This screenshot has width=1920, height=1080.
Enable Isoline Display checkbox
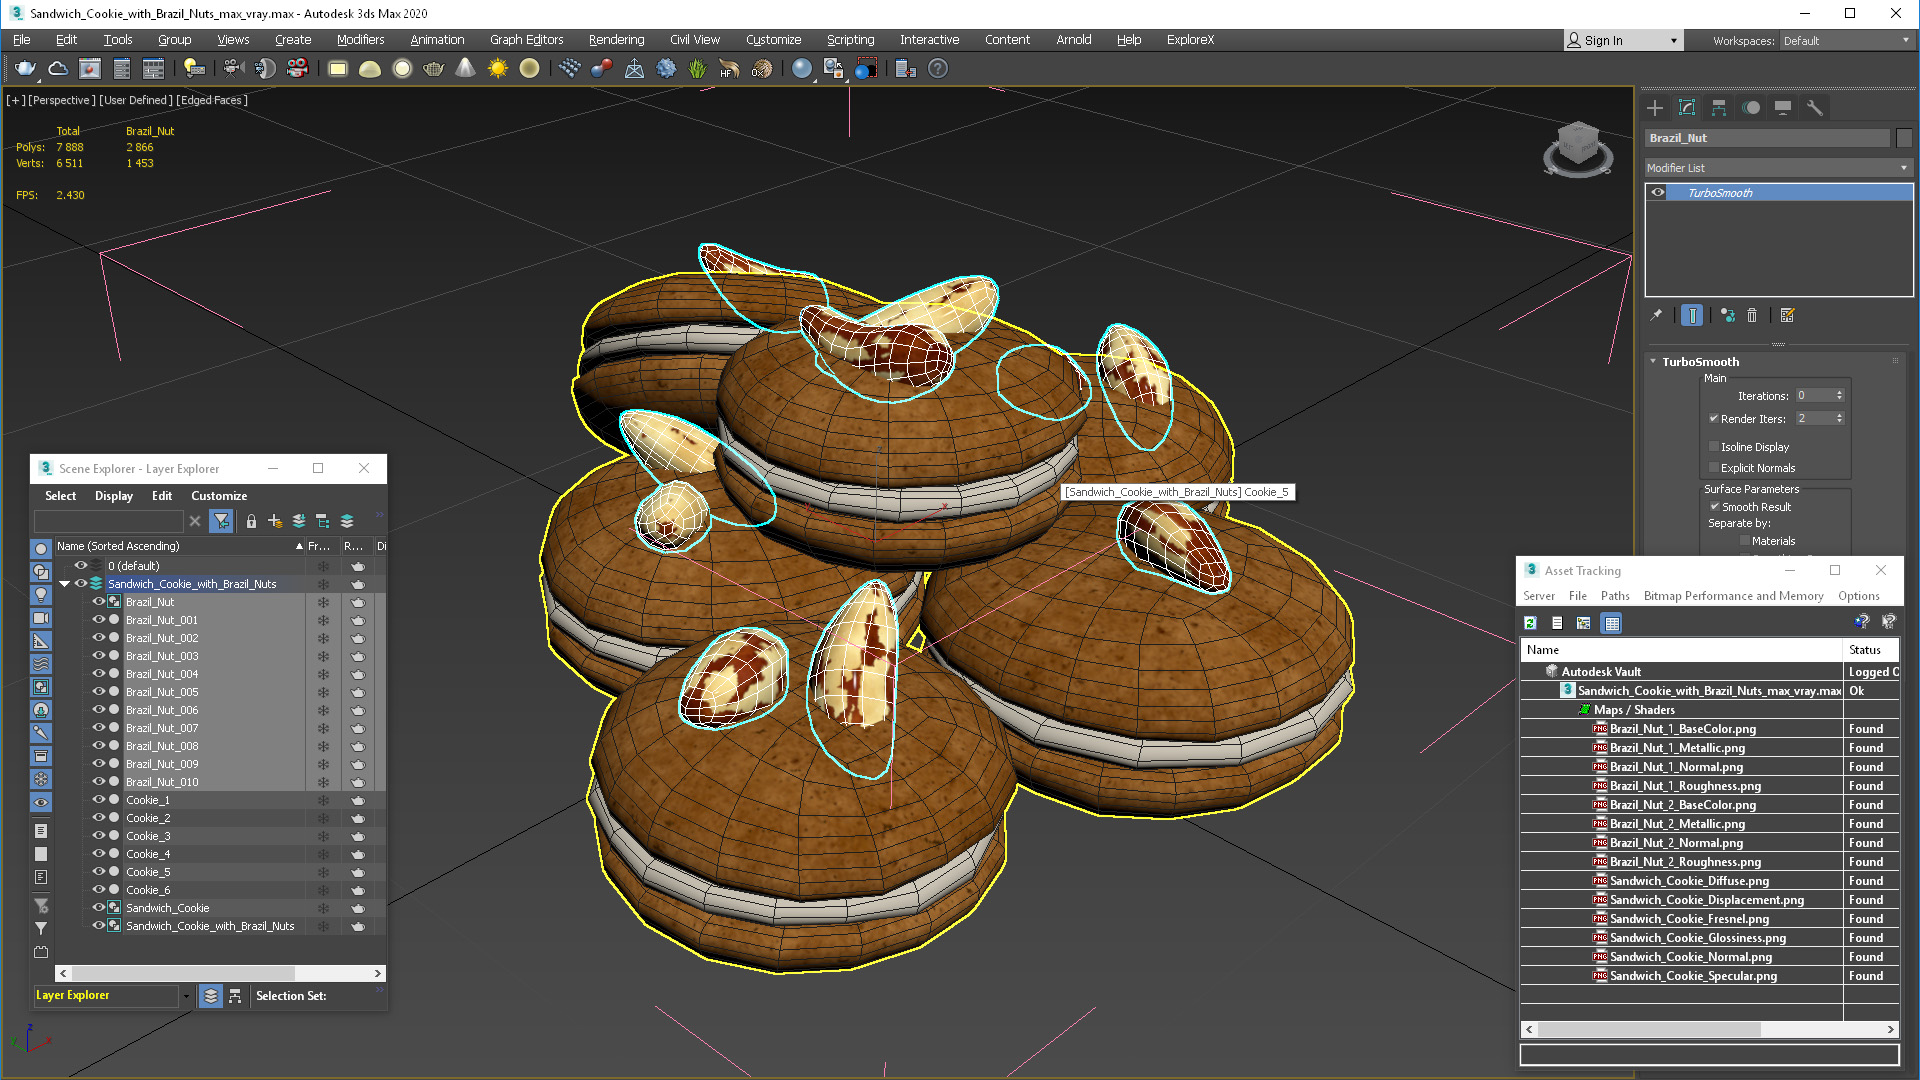click(x=1714, y=447)
